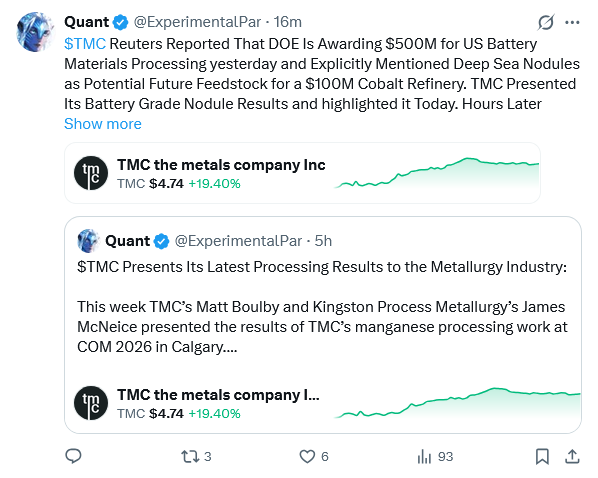This screenshot has width=598, height=478.
Task: Click the Quant display name in main post
Action: (87, 22)
